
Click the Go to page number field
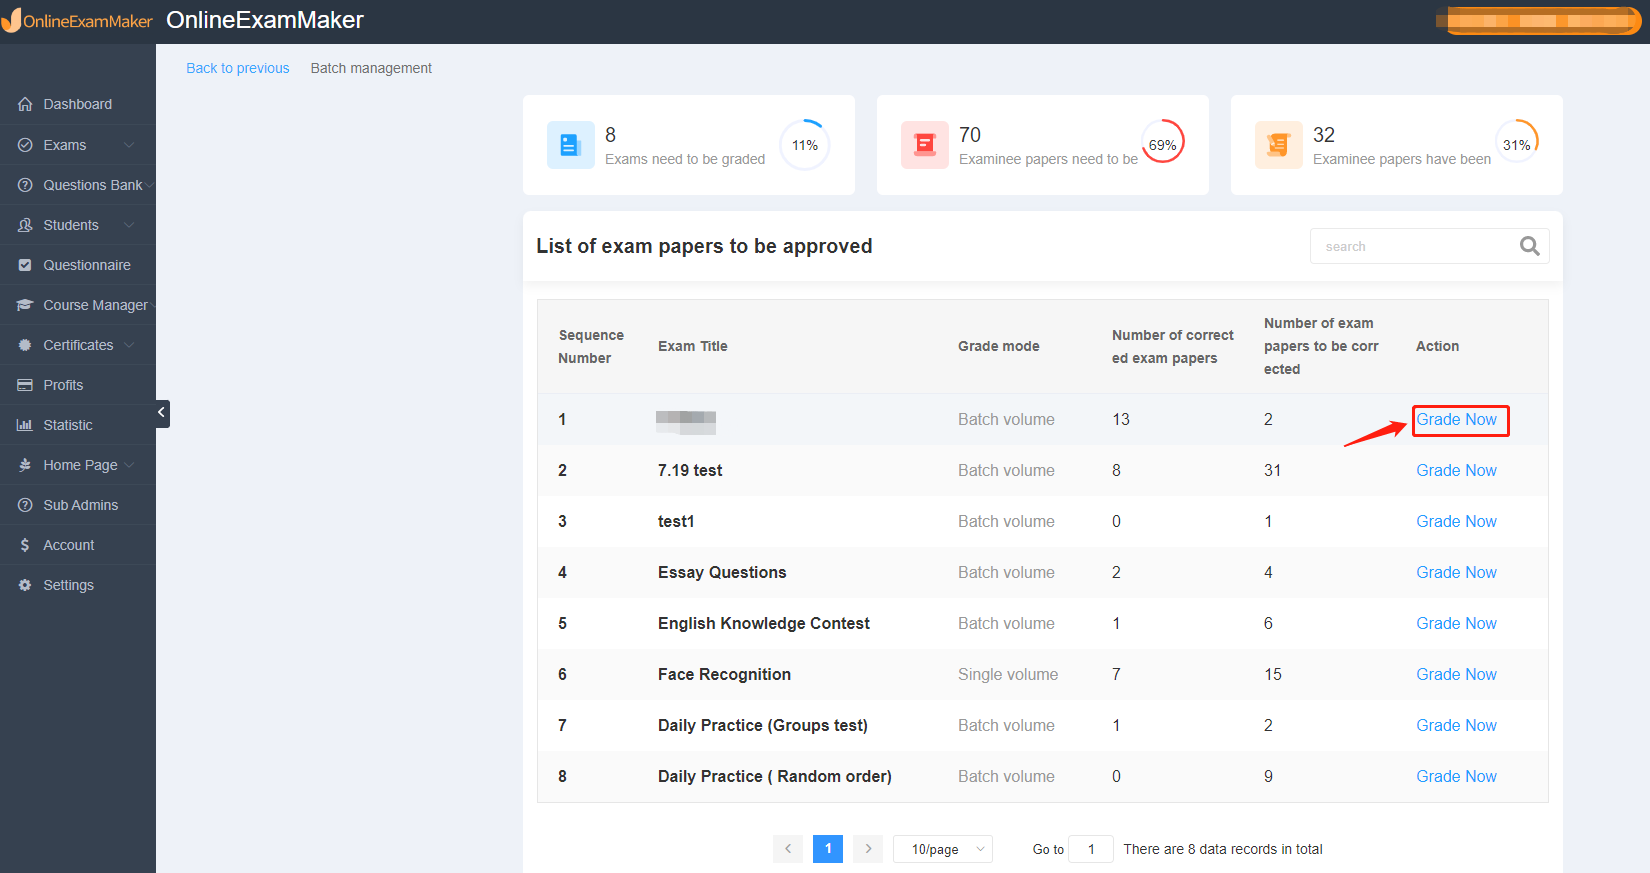1091,849
